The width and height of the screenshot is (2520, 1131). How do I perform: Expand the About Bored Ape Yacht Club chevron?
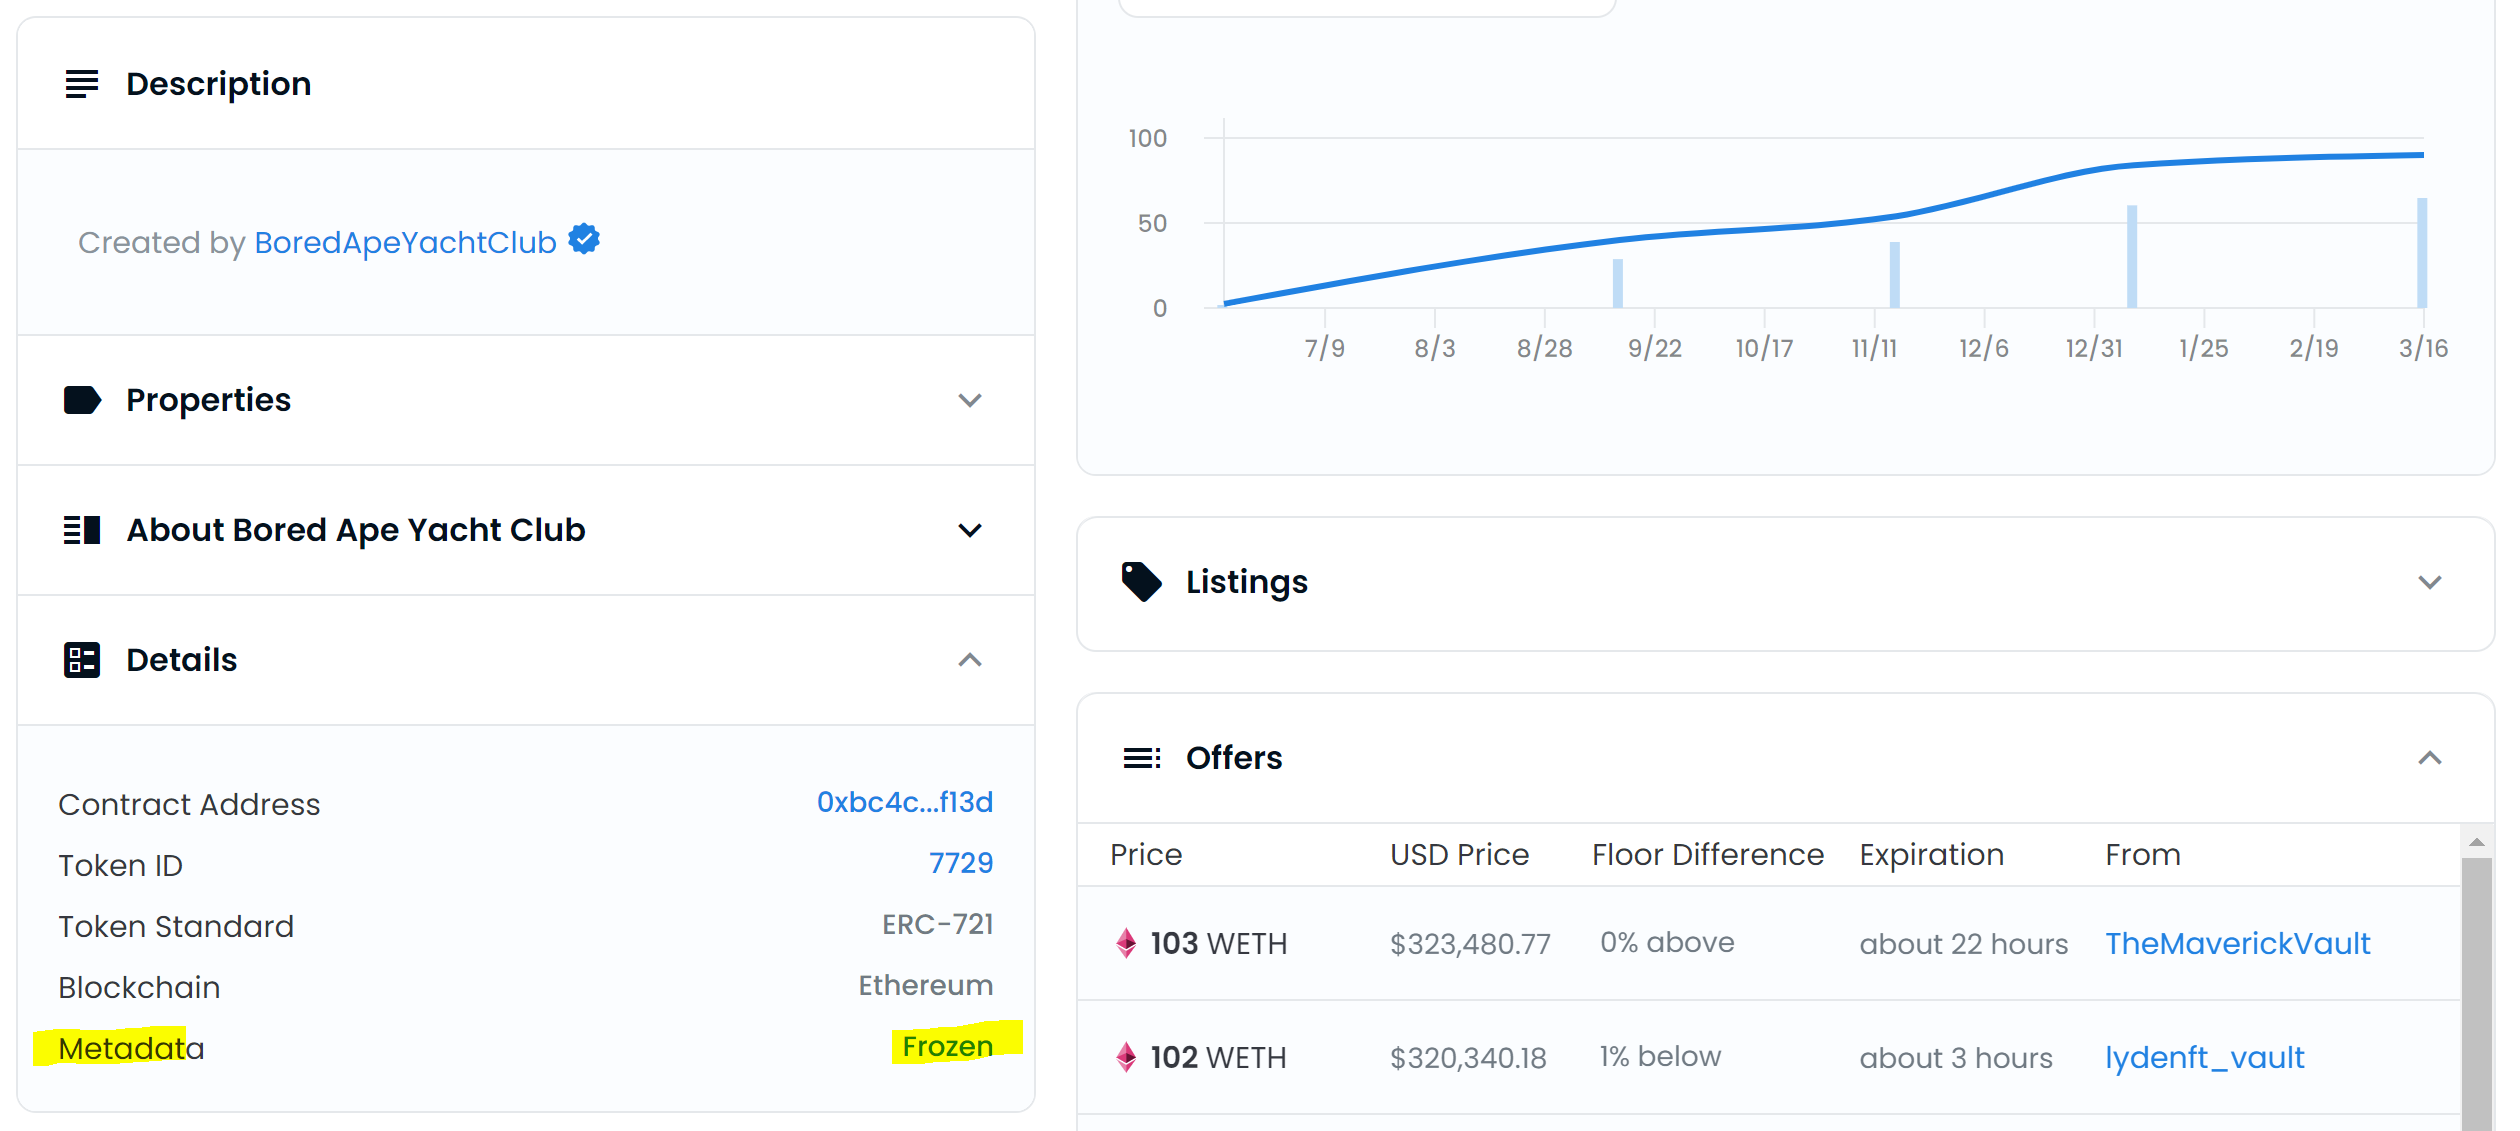click(969, 530)
